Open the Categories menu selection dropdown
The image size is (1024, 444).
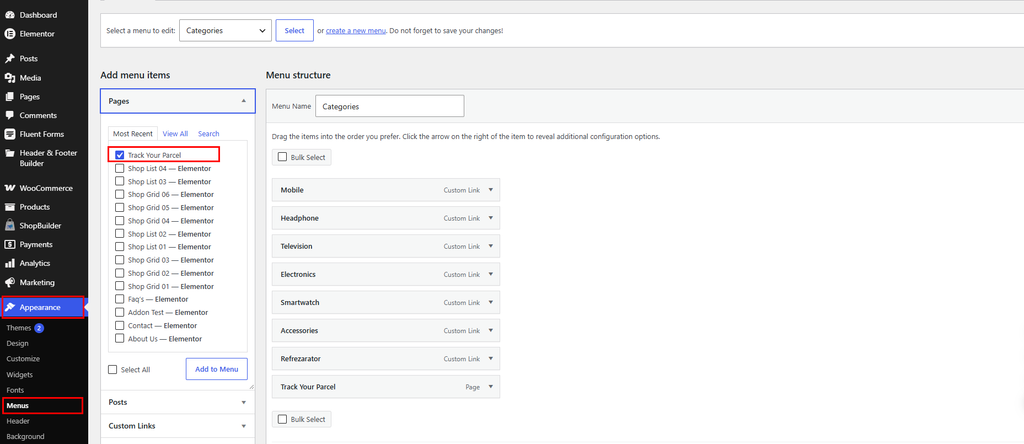[225, 30]
